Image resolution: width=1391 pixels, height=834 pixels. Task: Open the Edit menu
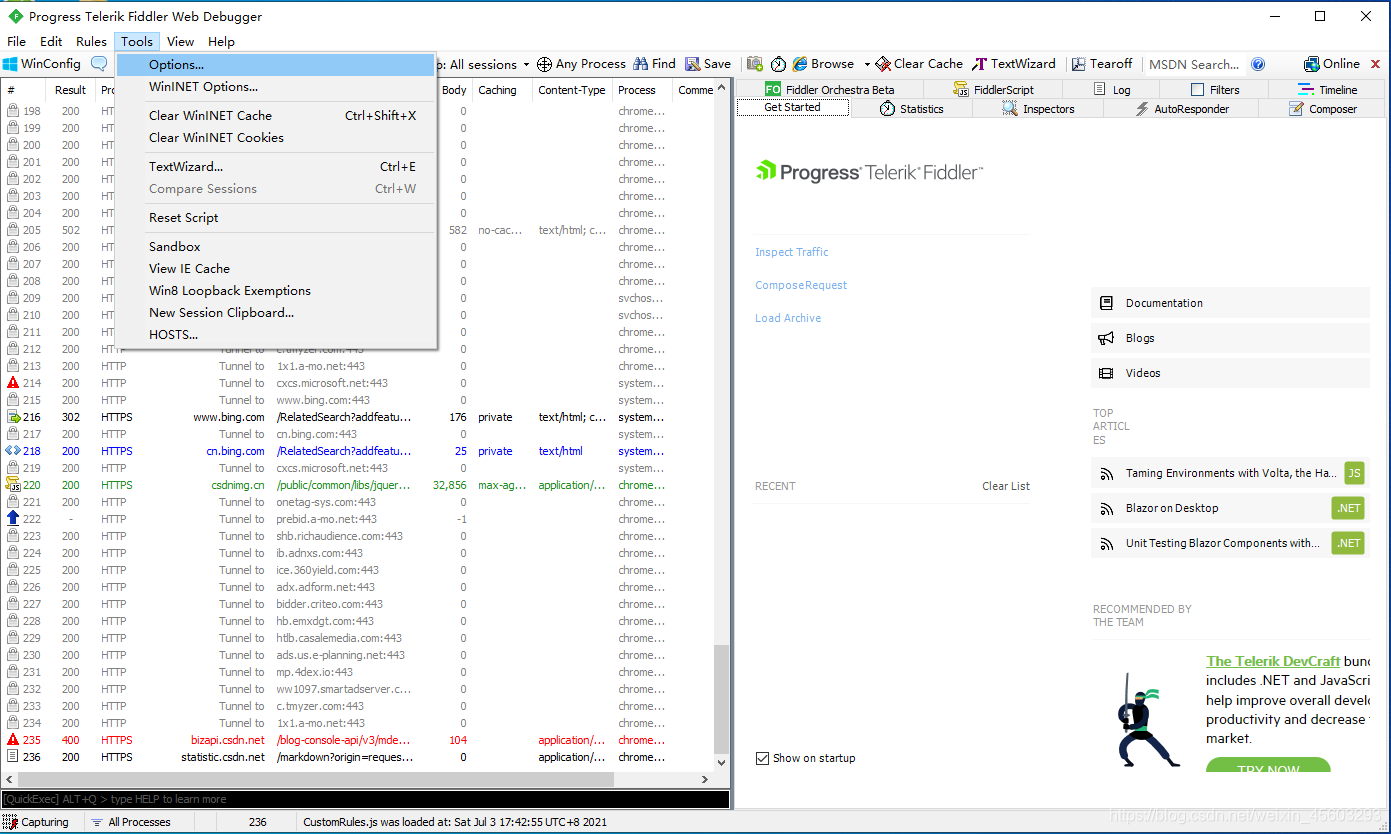click(x=51, y=42)
